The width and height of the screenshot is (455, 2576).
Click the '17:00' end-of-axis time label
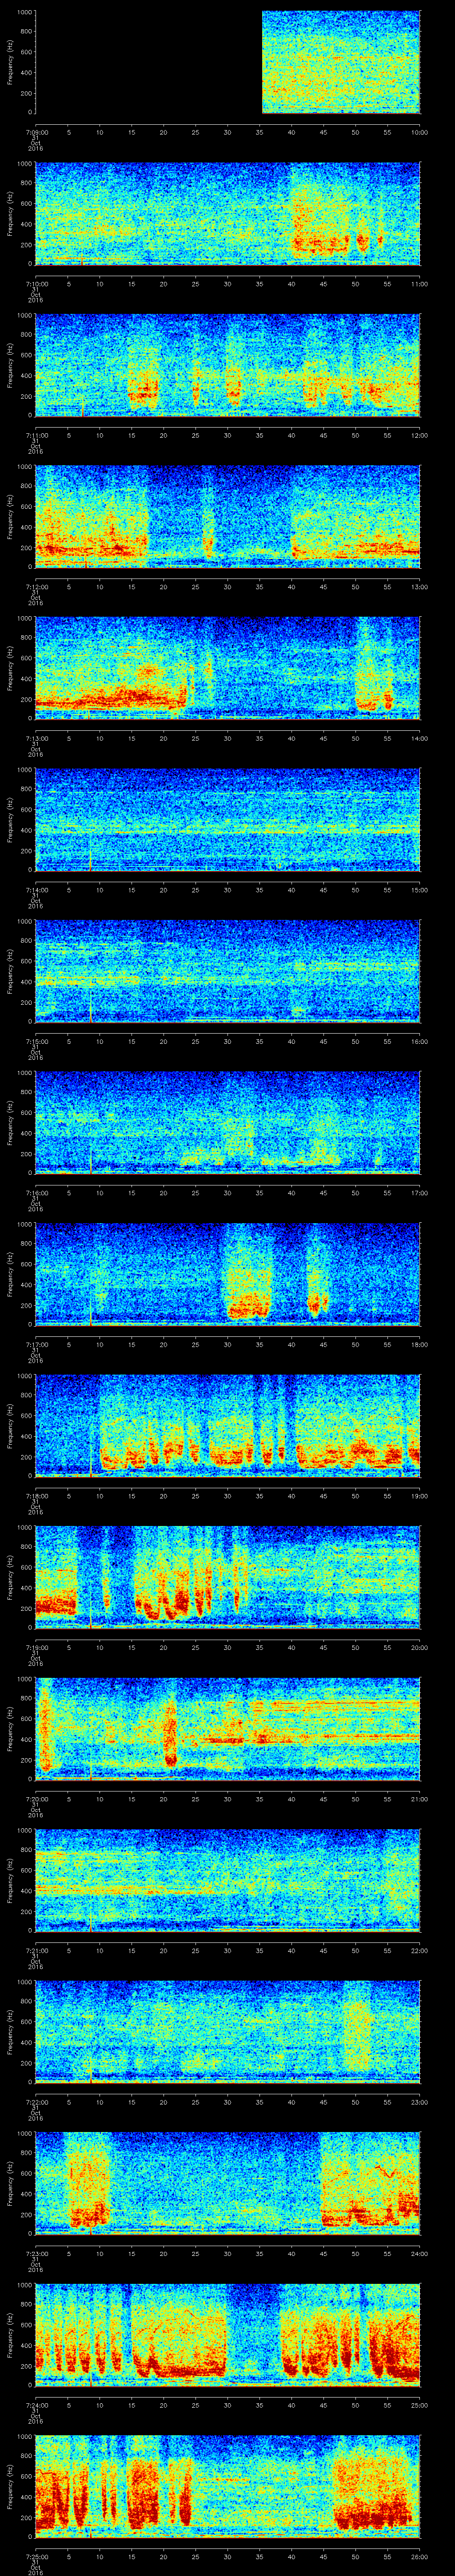point(419,1192)
